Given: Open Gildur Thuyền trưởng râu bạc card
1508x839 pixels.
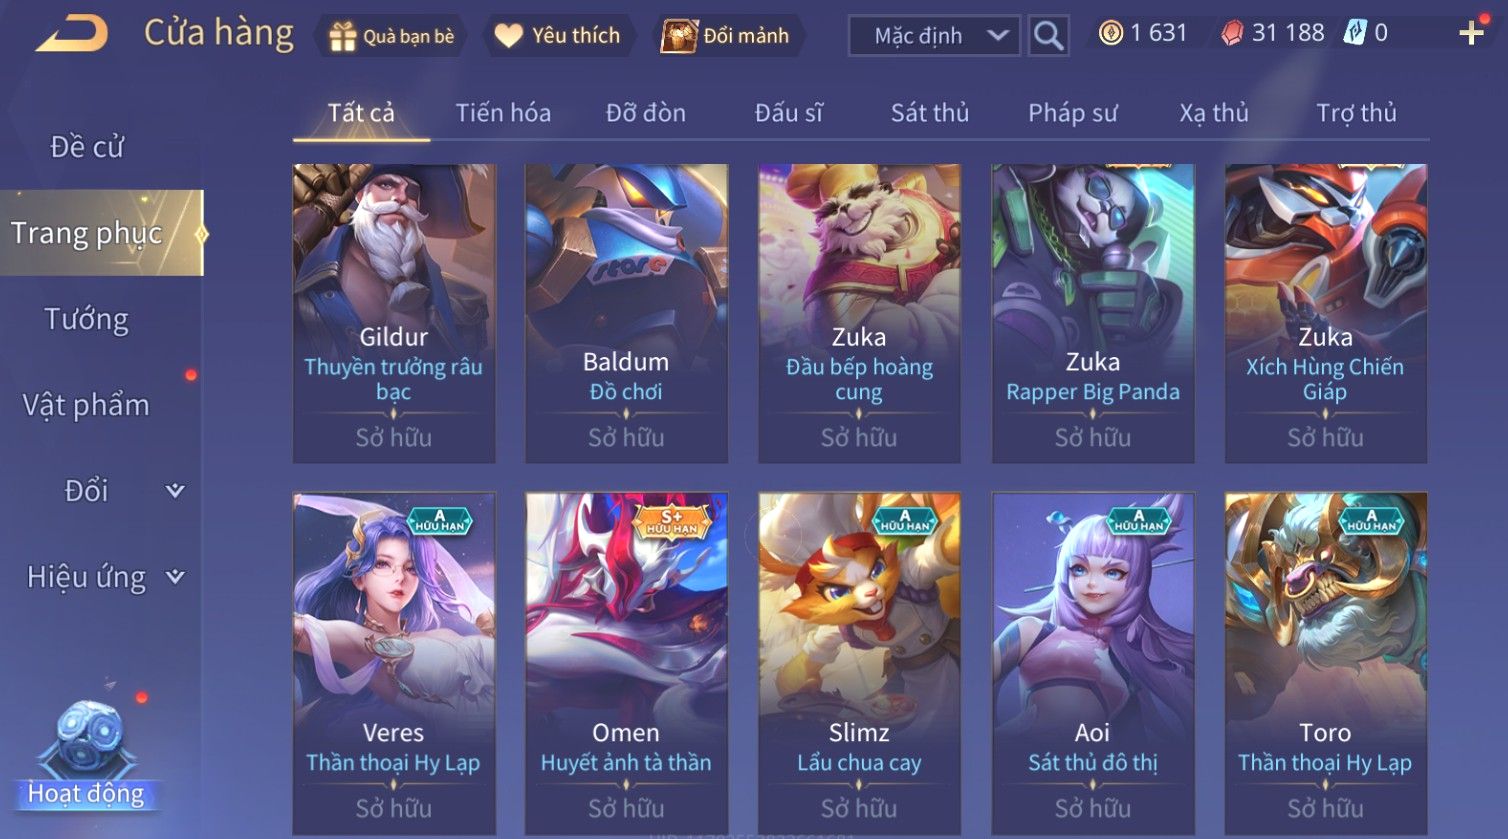Looking at the screenshot, I should [394, 313].
